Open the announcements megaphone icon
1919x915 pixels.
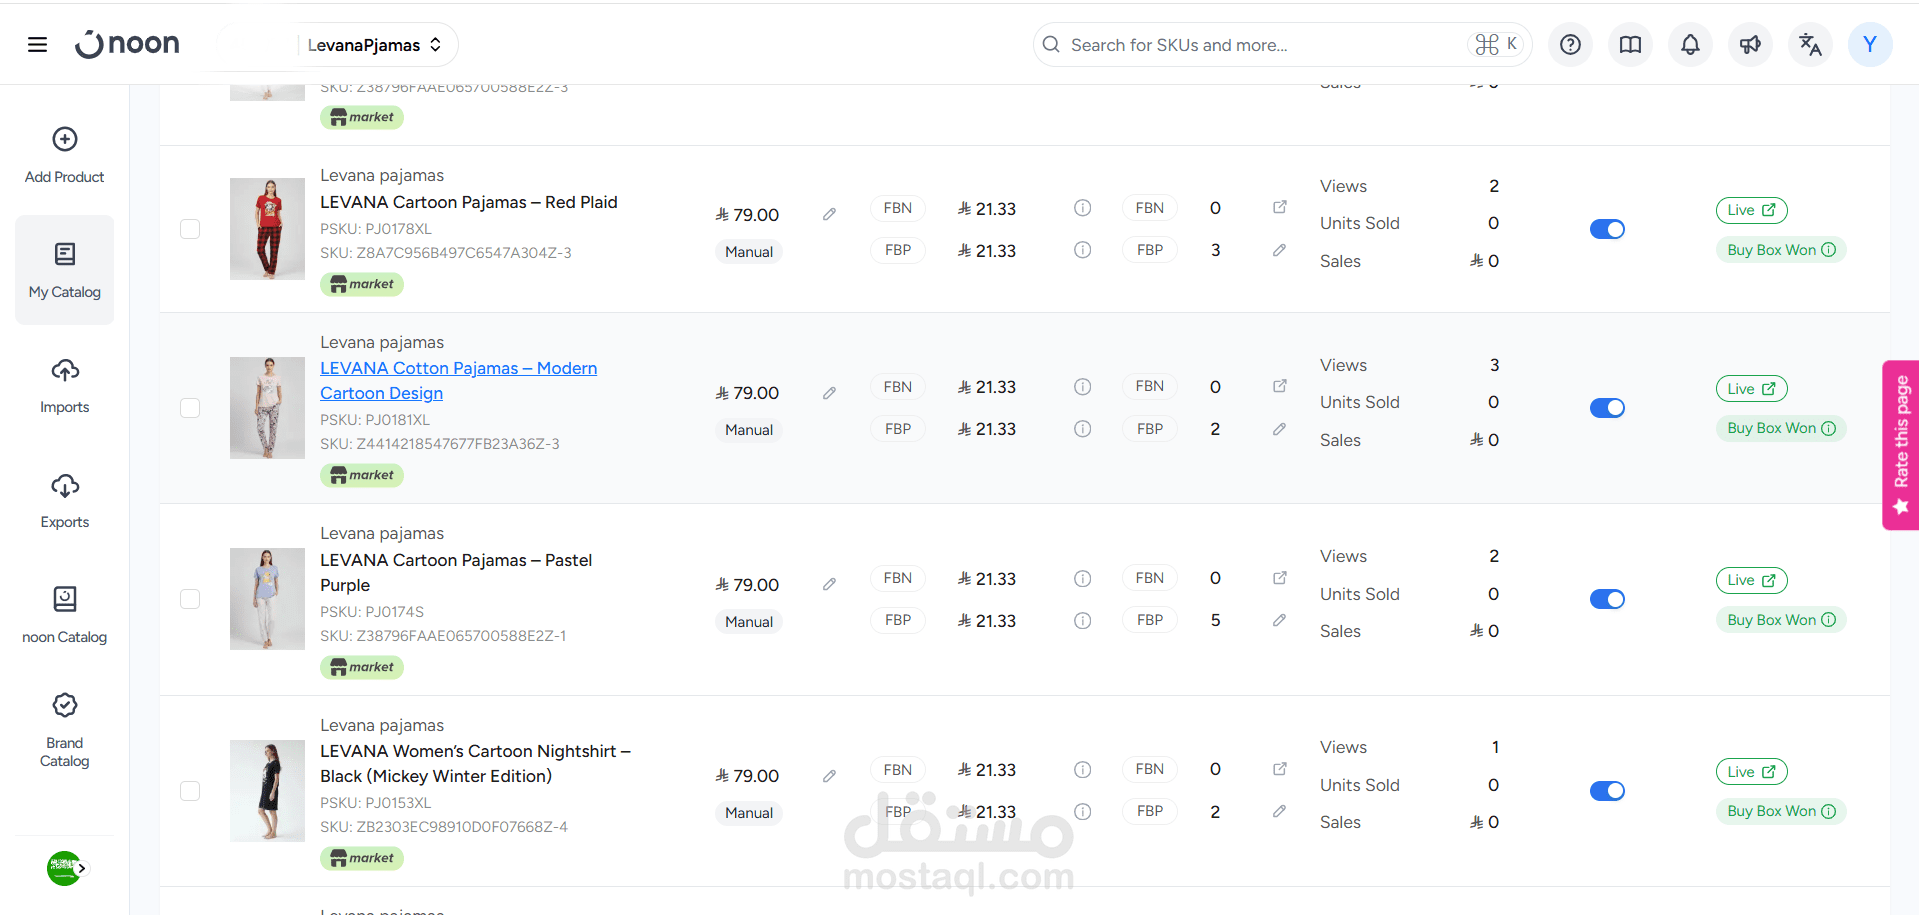[1750, 45]
